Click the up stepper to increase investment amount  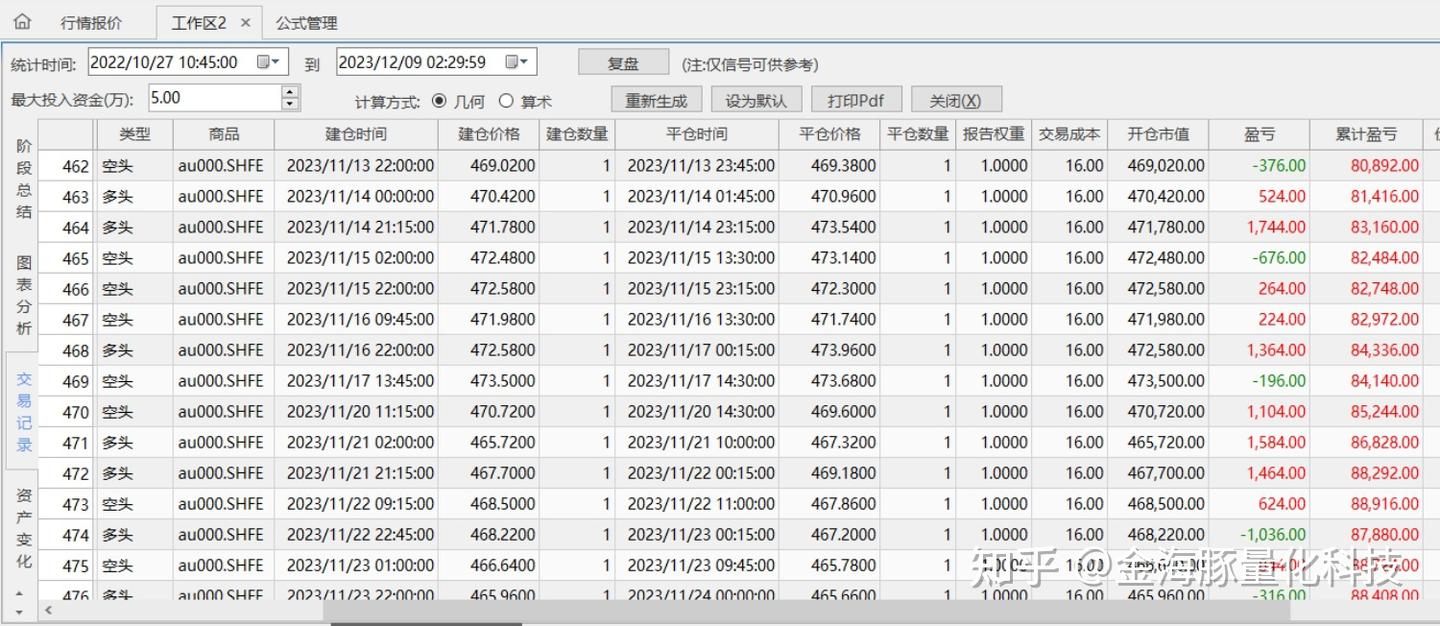[289, 93]
